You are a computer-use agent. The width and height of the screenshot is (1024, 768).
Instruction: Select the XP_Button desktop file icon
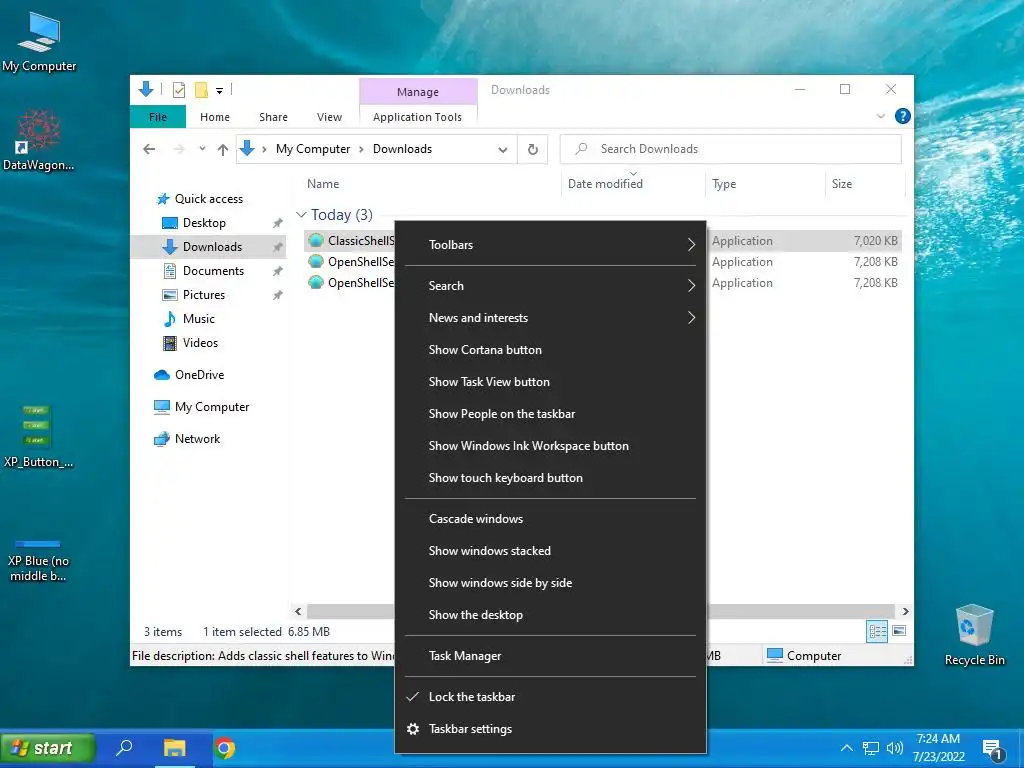38,436
